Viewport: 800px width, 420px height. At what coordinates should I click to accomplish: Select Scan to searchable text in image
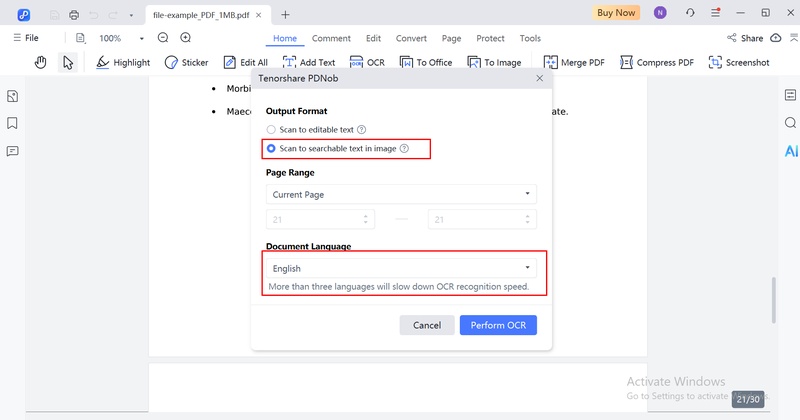pyautogui.click(x=332, y=149)
